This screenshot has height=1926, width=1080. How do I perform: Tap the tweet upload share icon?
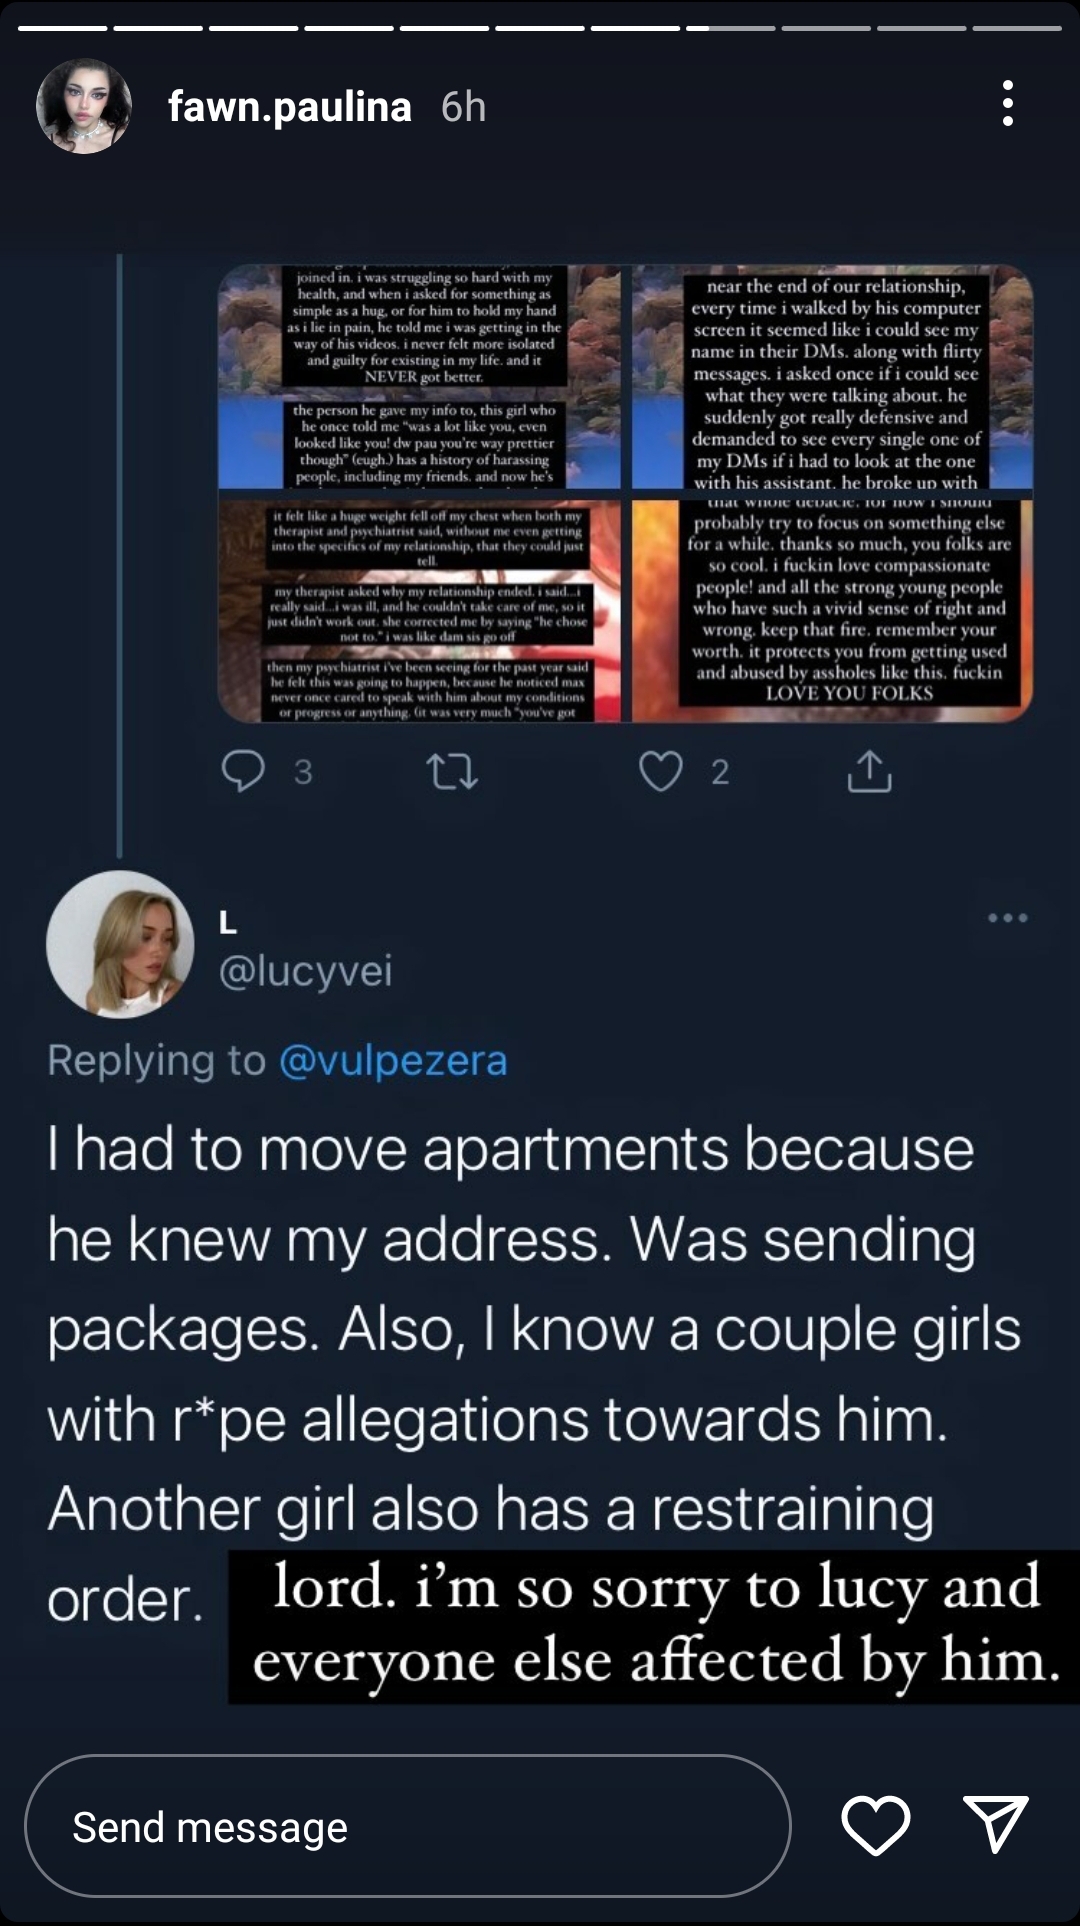(869, 771)
